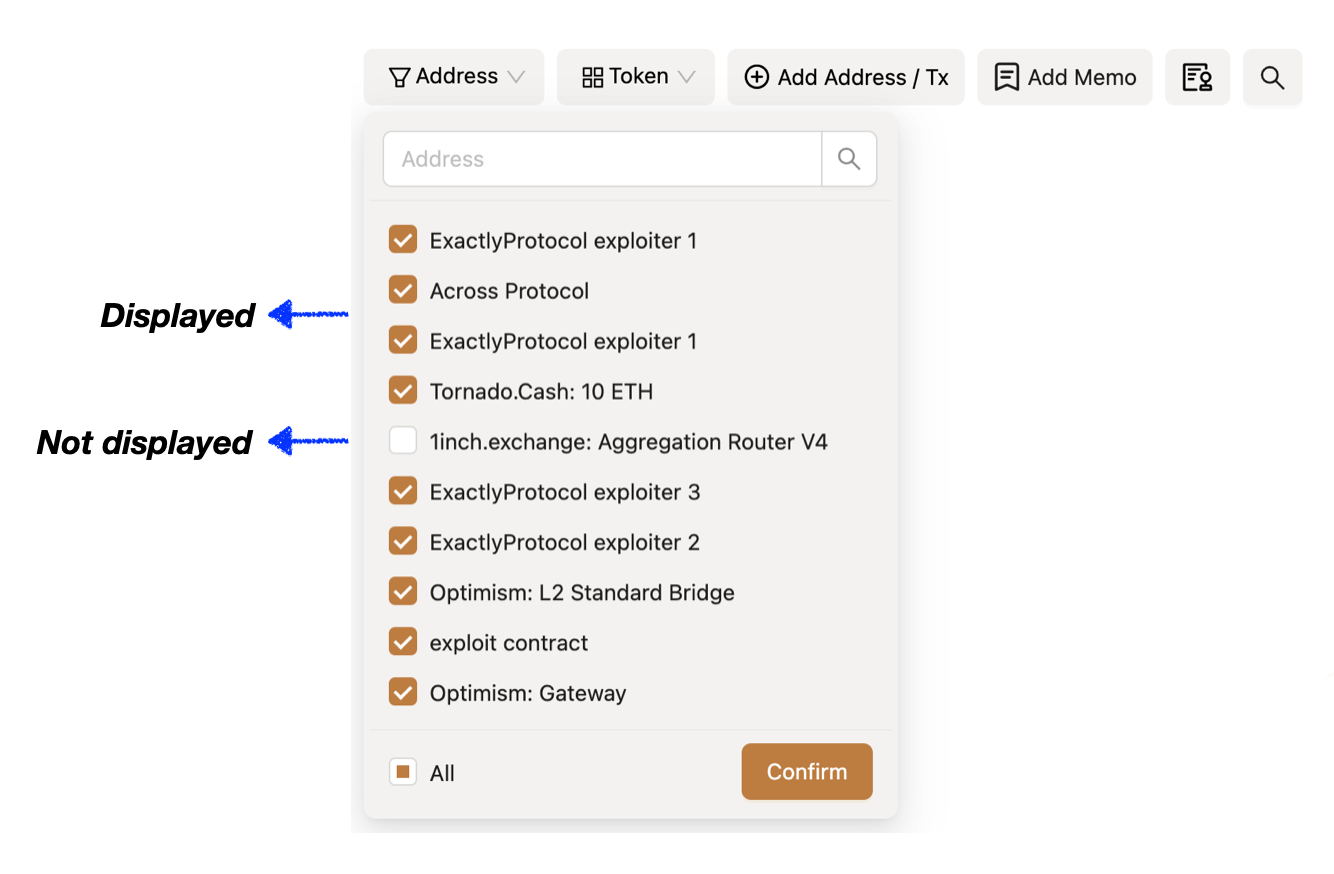This screenshot has width=1334, height=874.
Task: Open the search tool in the top toolbar
Action: [1272, 78]
